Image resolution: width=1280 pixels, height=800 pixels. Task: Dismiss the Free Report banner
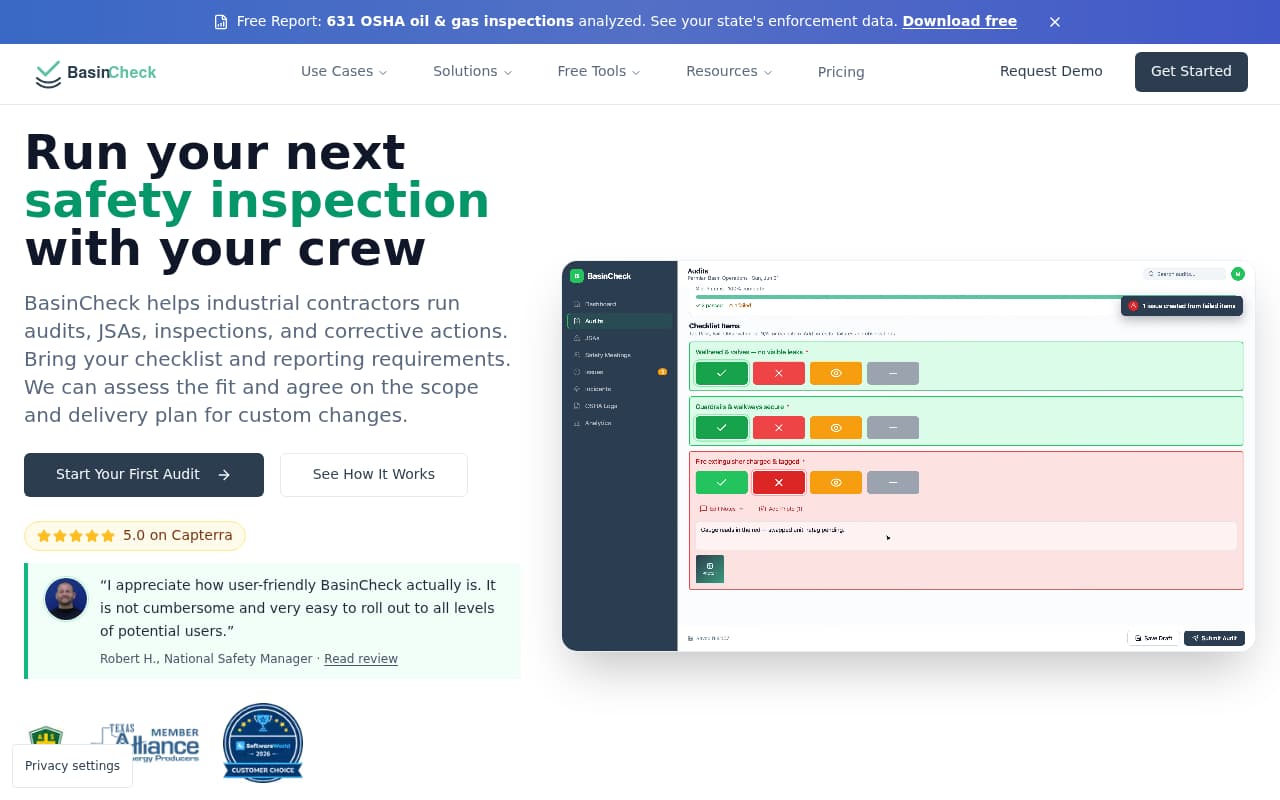click(x=1054, y=22)
